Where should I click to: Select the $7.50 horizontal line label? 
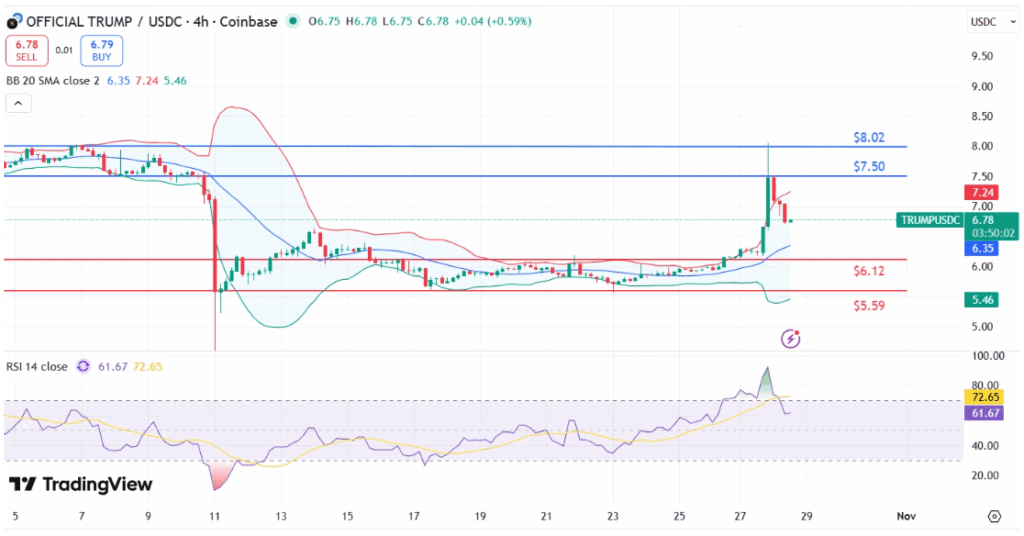click(x=868, y=167)
